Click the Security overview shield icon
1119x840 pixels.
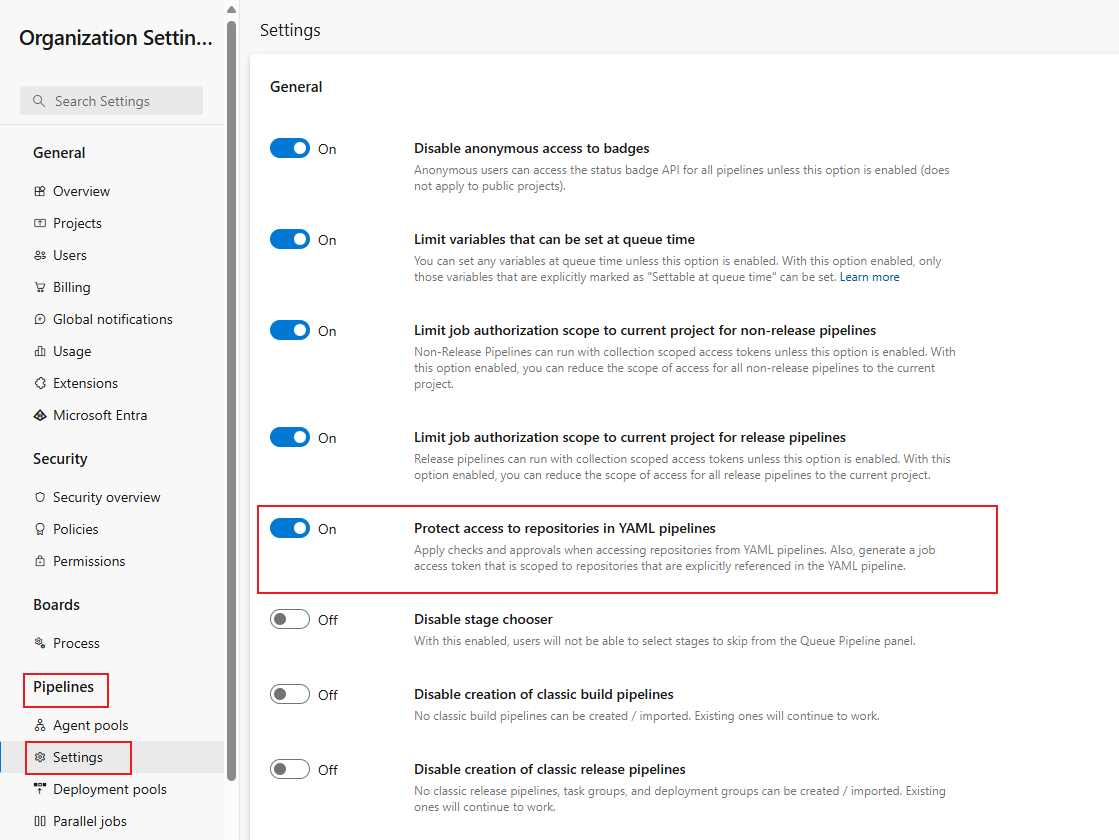[x=40, y=497]
